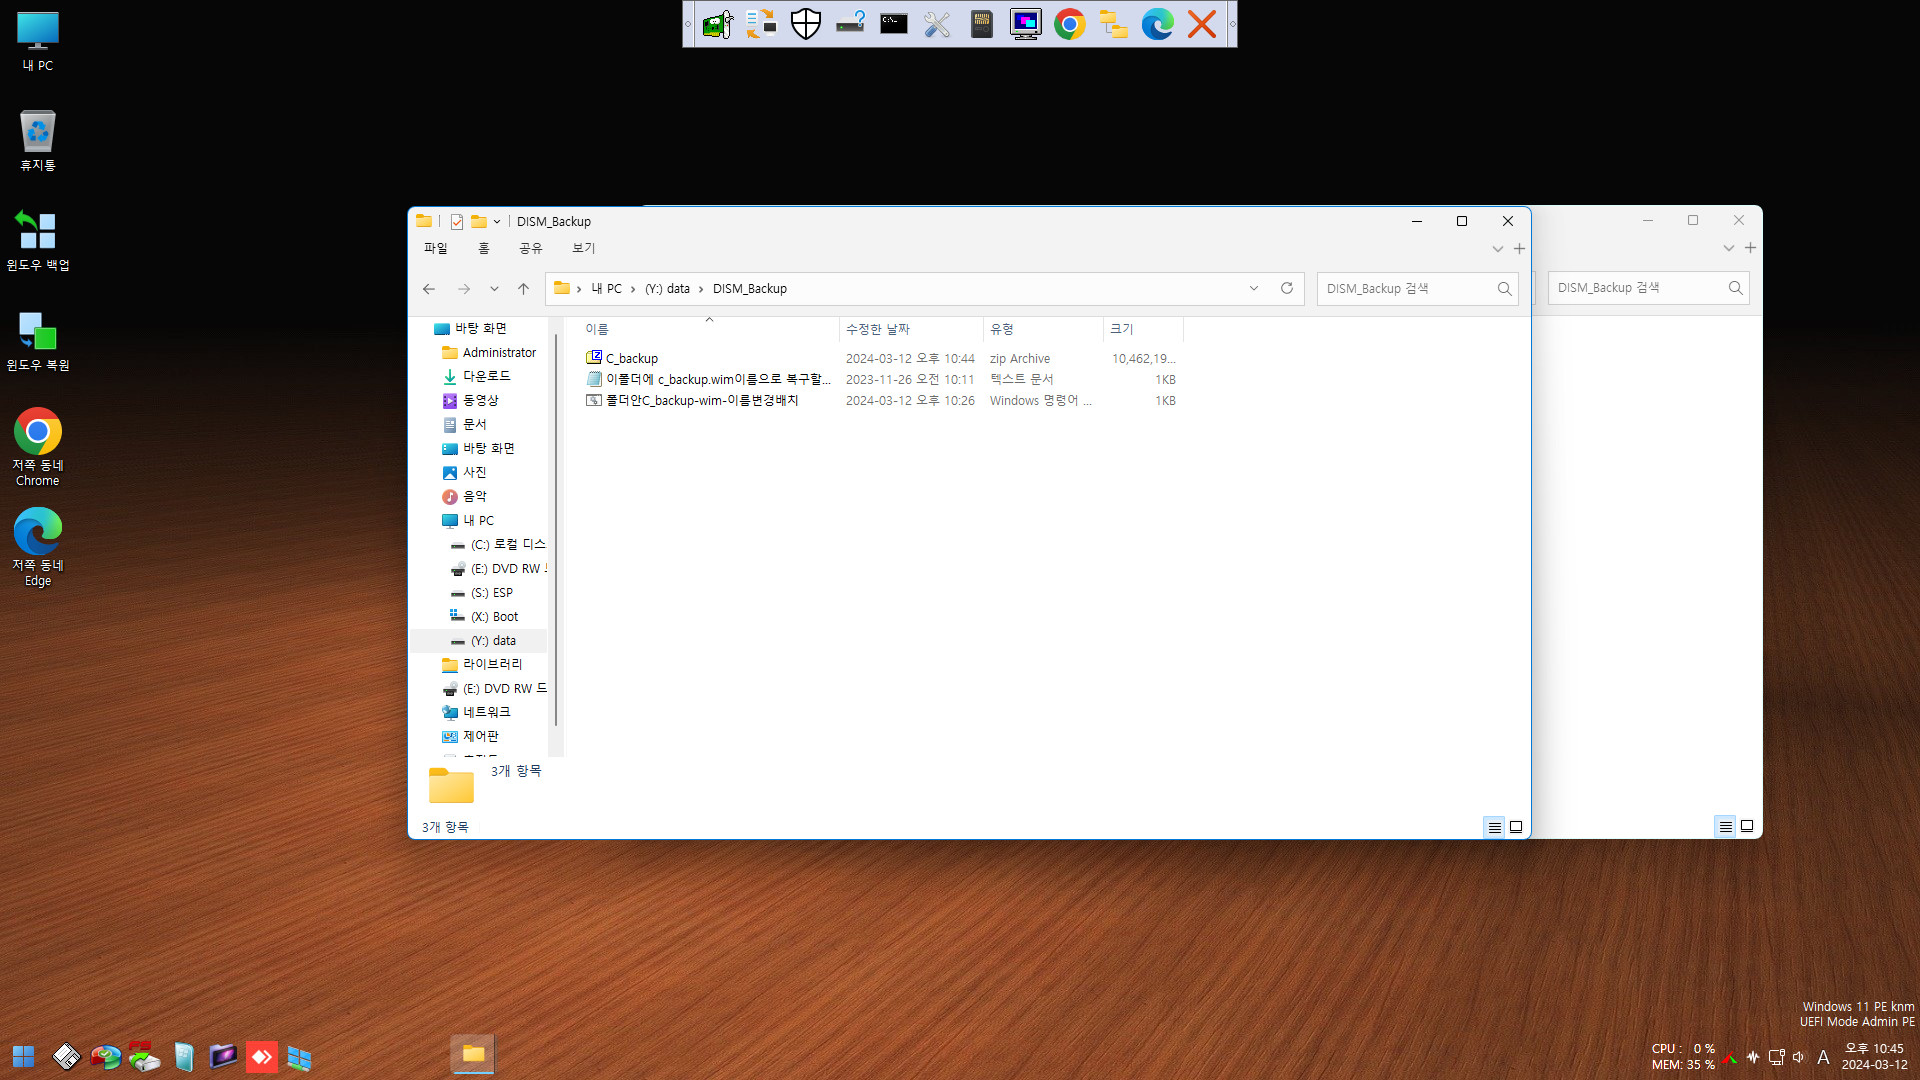The width and height of the screenshot is (1920, 1080).
Task: Launch the 윈도우 복원 desktop shortcut
Action: click(38, 341)
